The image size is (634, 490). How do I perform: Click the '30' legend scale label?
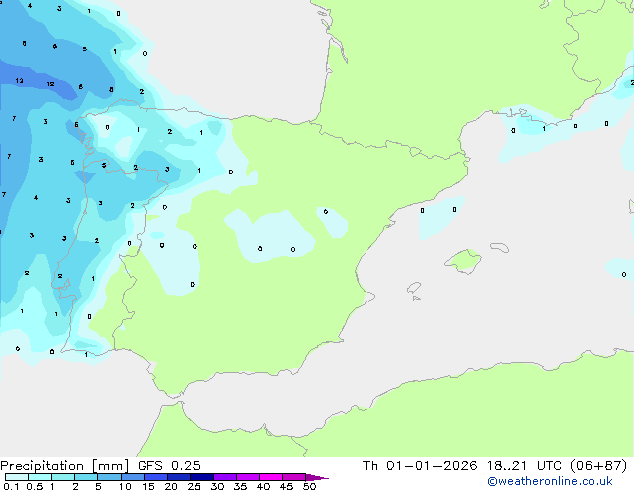217,486
